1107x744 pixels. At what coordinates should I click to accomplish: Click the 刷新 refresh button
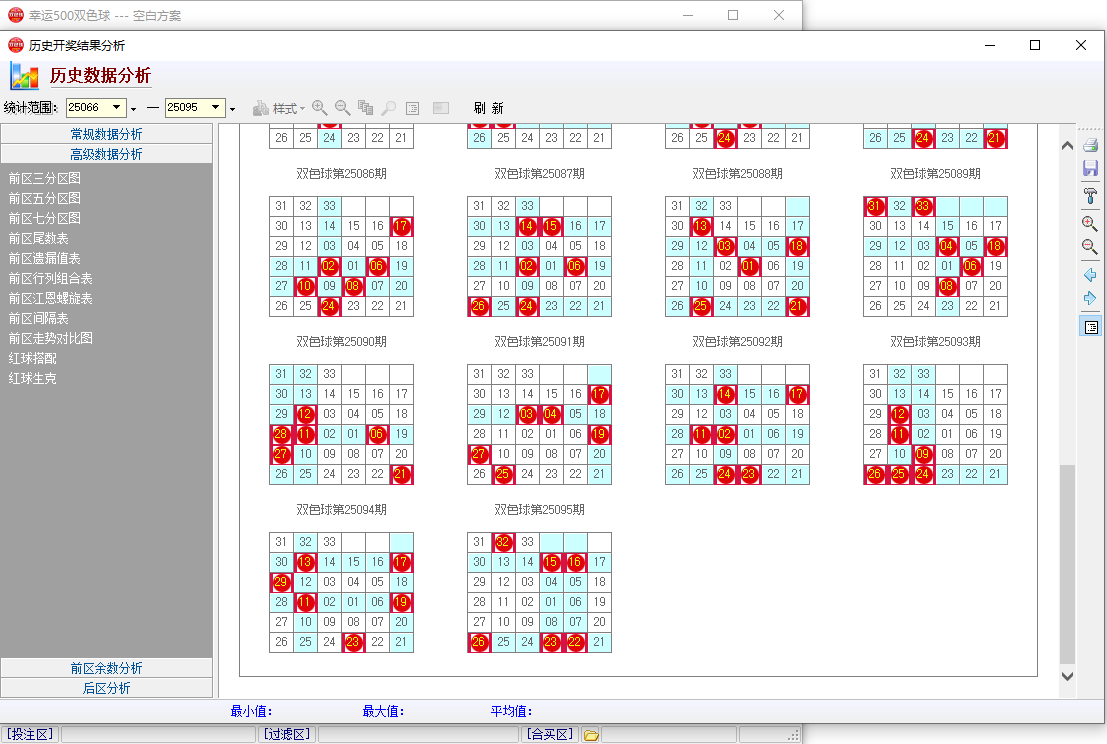coord(488,108)
